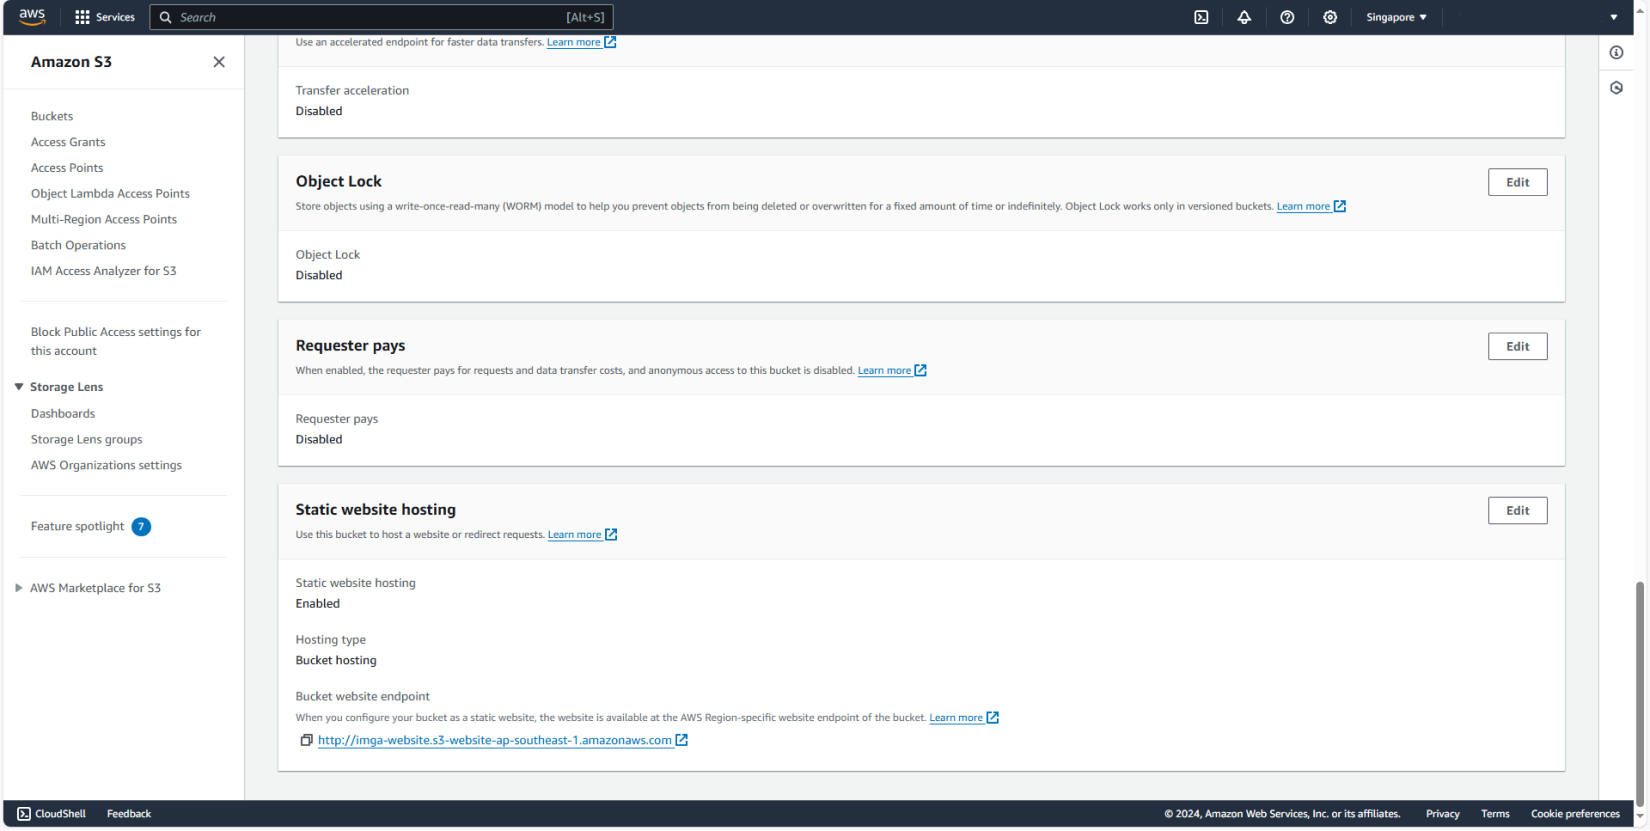Open Multi-Region Access Points
Viewport: 1650px width, 831px height.
point(104,220)
